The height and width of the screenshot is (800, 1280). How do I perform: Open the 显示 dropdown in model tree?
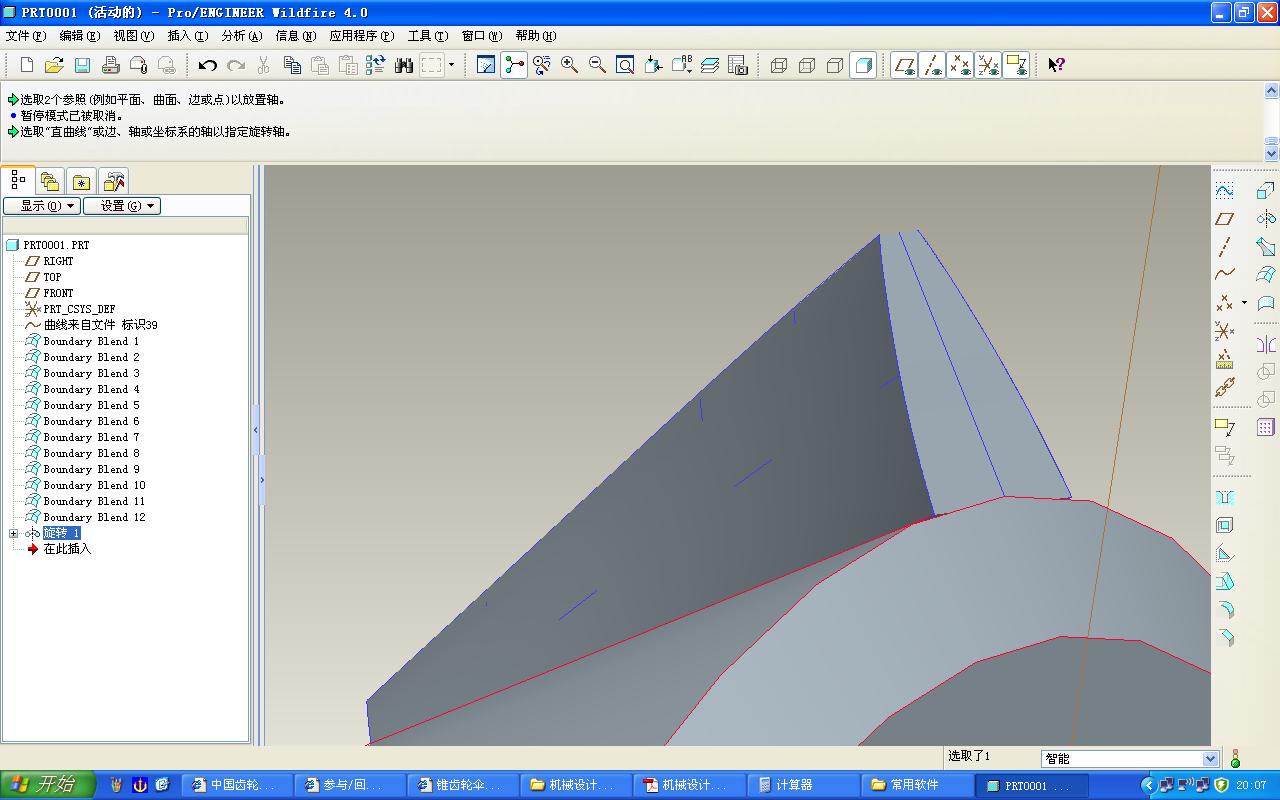tap(41, 206)
